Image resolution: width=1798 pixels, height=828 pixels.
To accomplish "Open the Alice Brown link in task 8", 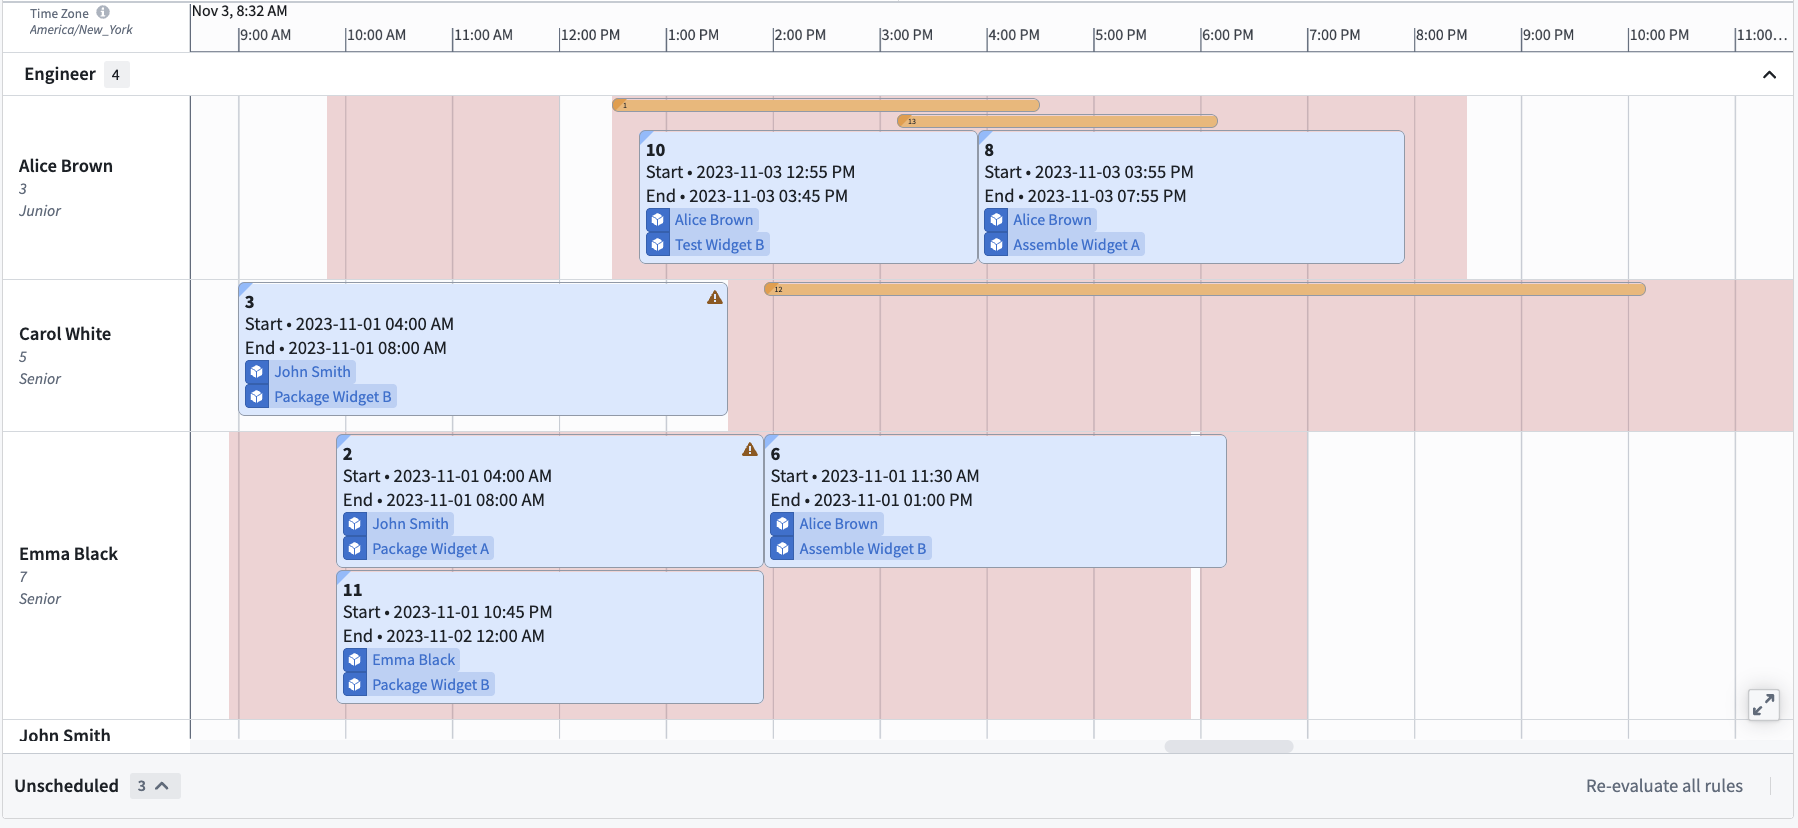I will [1052, 220].
